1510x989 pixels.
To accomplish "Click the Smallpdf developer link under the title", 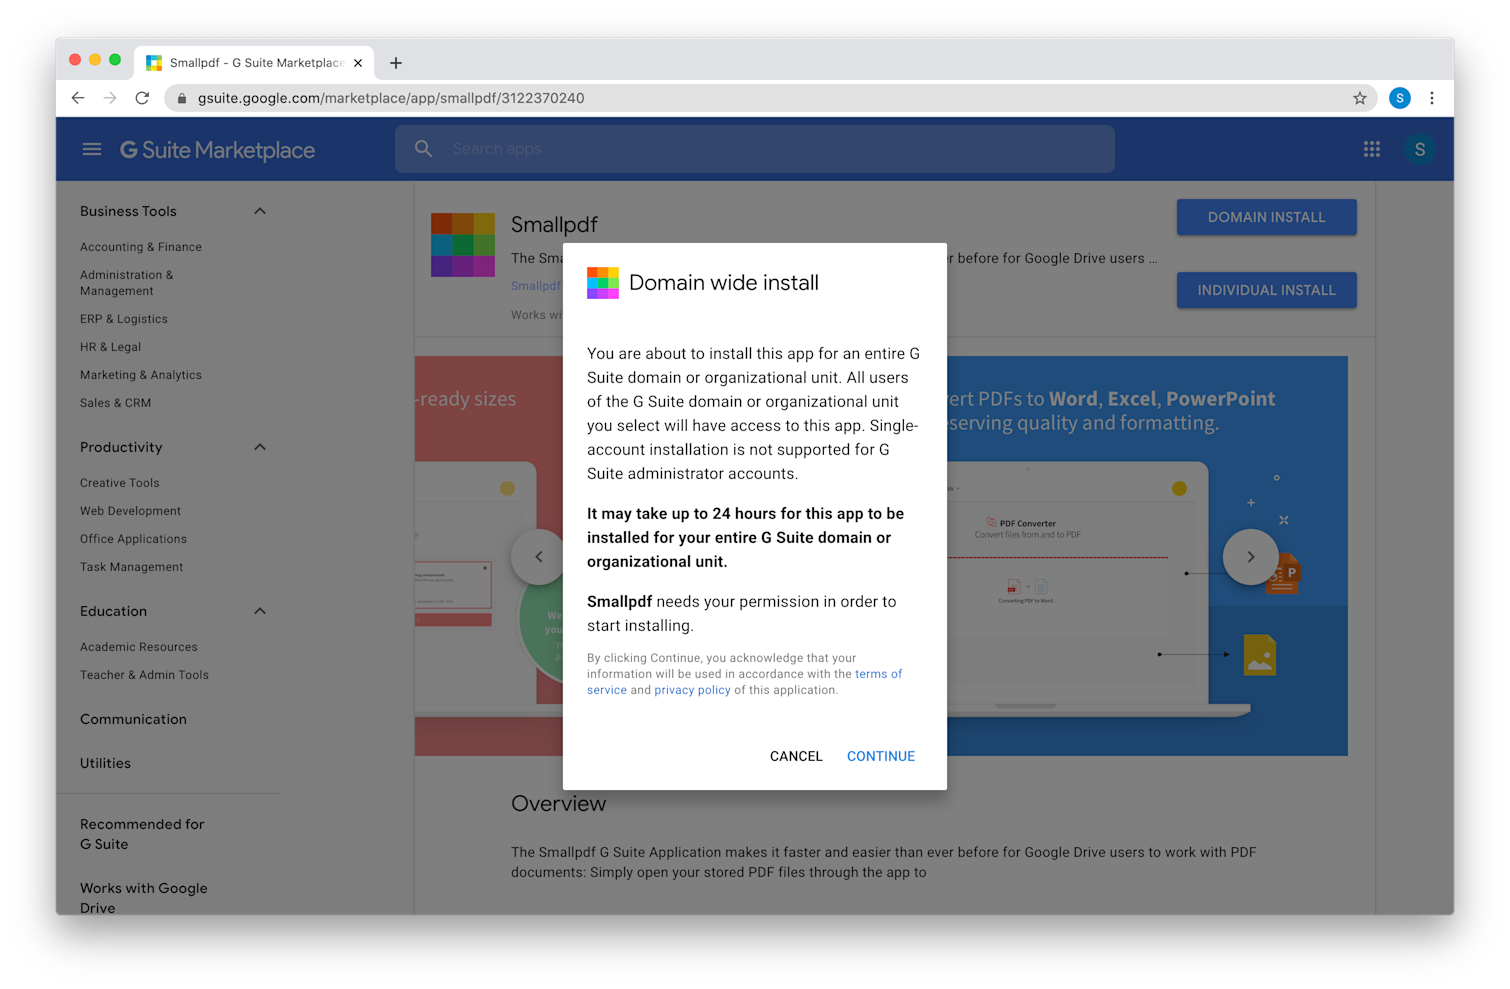I will coord(536,286).
